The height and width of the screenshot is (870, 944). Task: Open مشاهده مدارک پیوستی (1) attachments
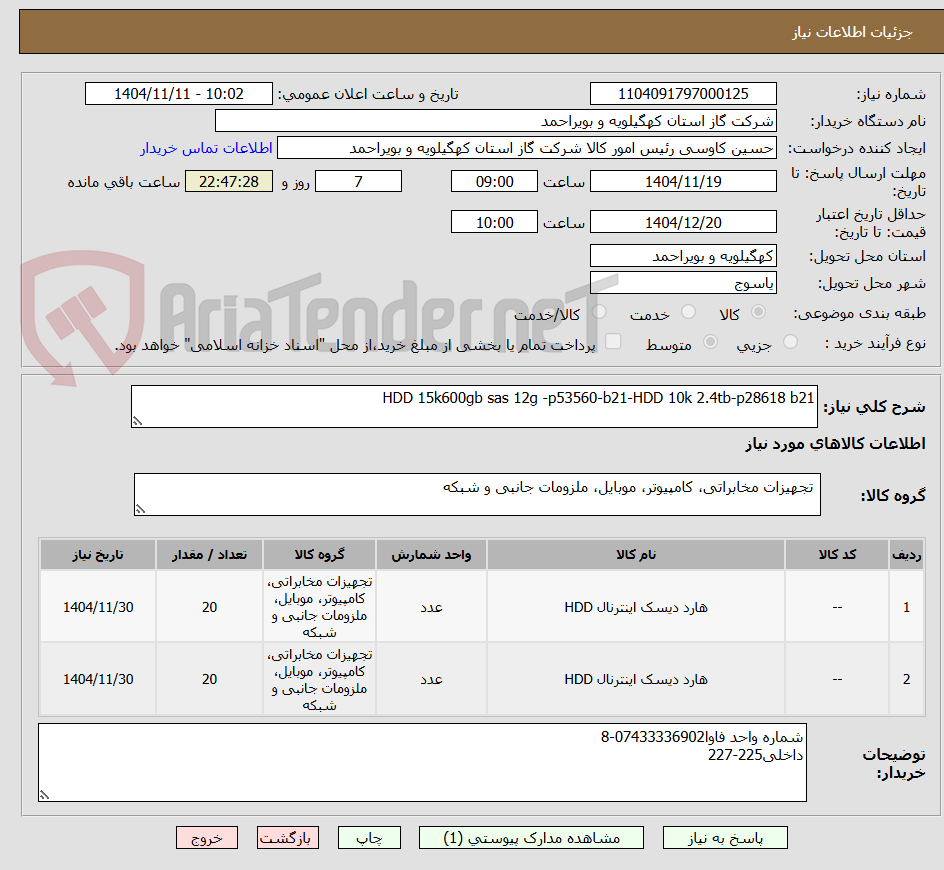click(531, 837)
